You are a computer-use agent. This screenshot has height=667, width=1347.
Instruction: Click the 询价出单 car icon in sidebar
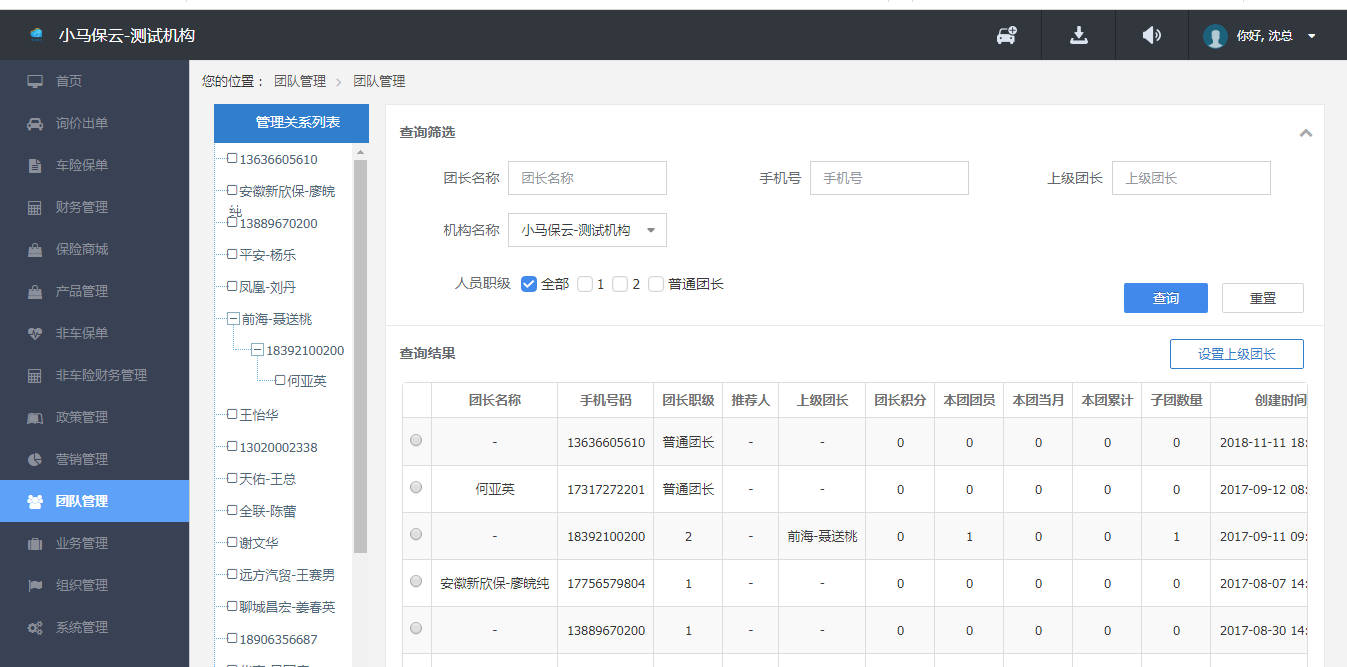click(35, 124)
